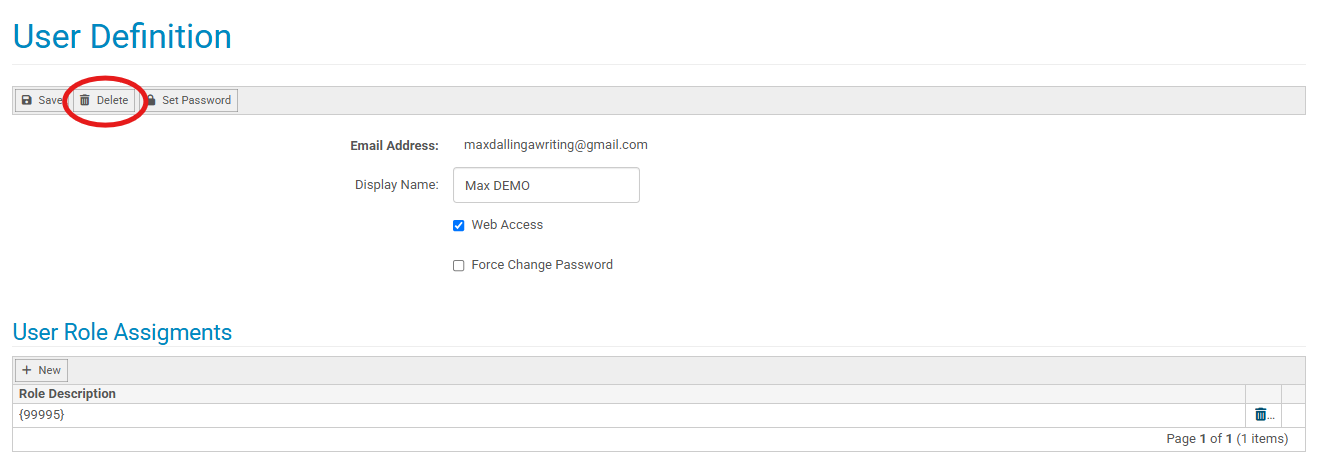
Task: Click the email address maxdallingawriting@gmail.com
Action: pyautogui.click(x=556, y=145)
